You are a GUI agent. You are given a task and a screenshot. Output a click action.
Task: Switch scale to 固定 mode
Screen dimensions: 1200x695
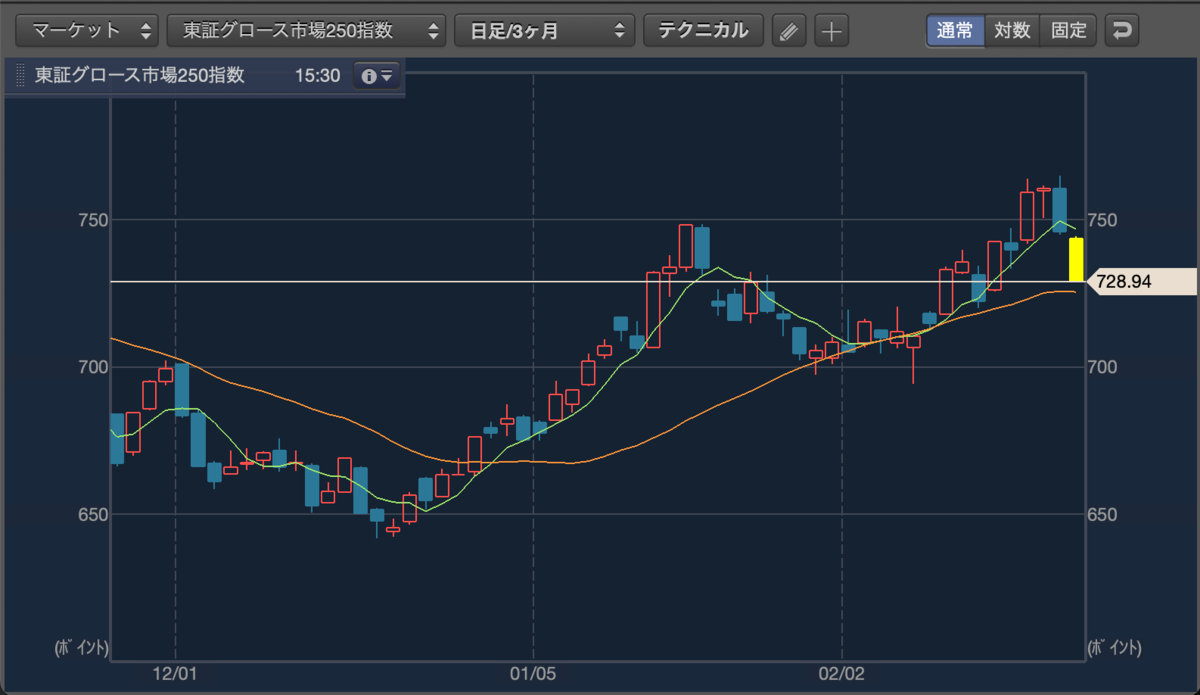tap(1068, 30)
